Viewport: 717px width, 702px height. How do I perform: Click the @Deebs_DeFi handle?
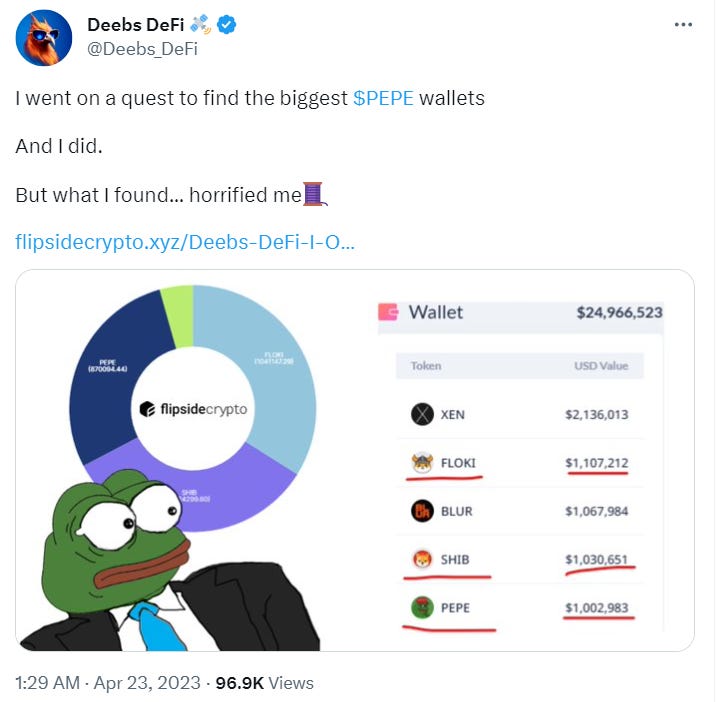point(143,49)
